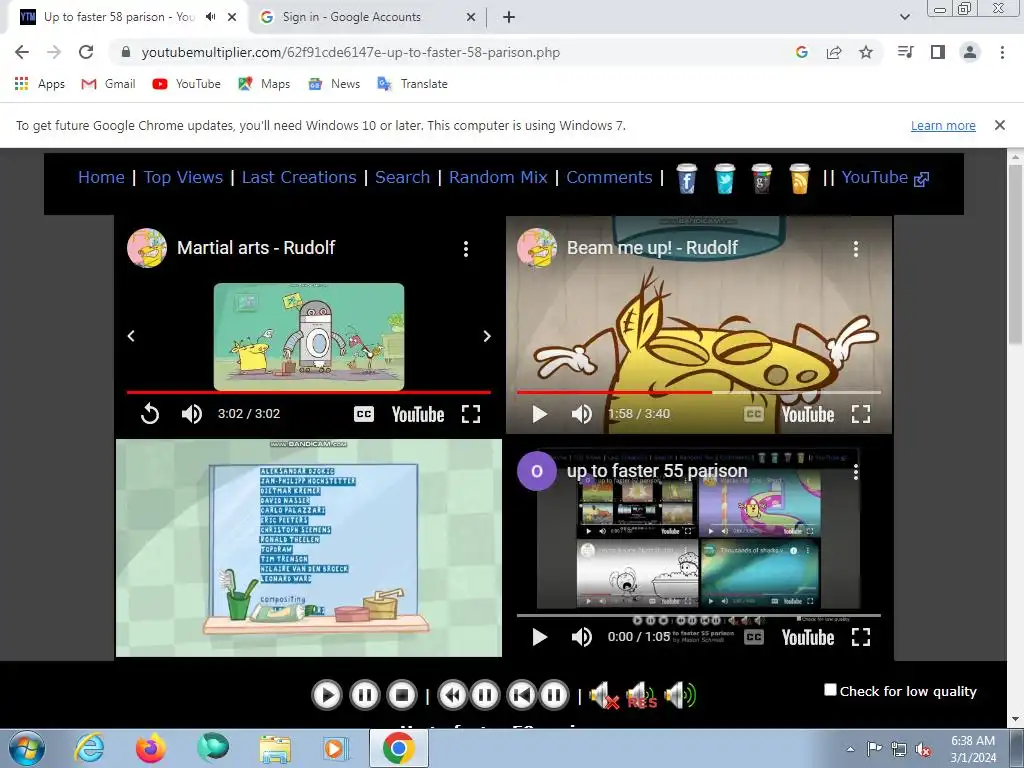Play all videos with the global play button

click(x=327, y=695)
